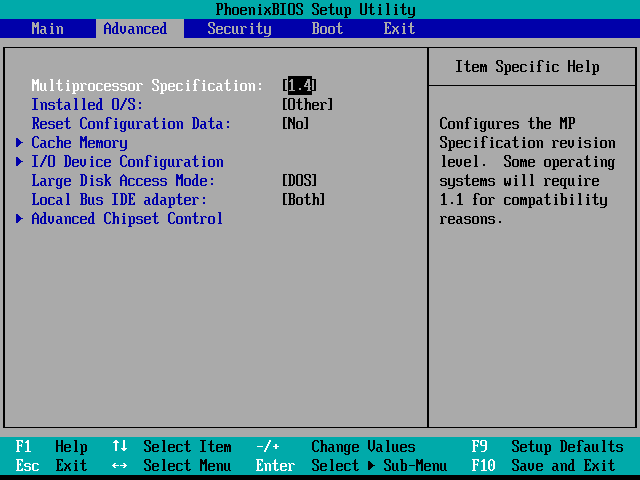Screen dimensions: 640x480
Task: Select the Multiprocessor Specification 1.4 value
Action: [300, 85]
